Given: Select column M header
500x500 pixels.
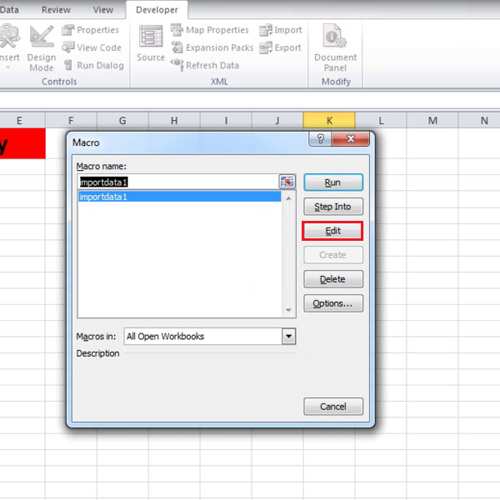Looking at the screenshot, I should (x=433, y=120).
